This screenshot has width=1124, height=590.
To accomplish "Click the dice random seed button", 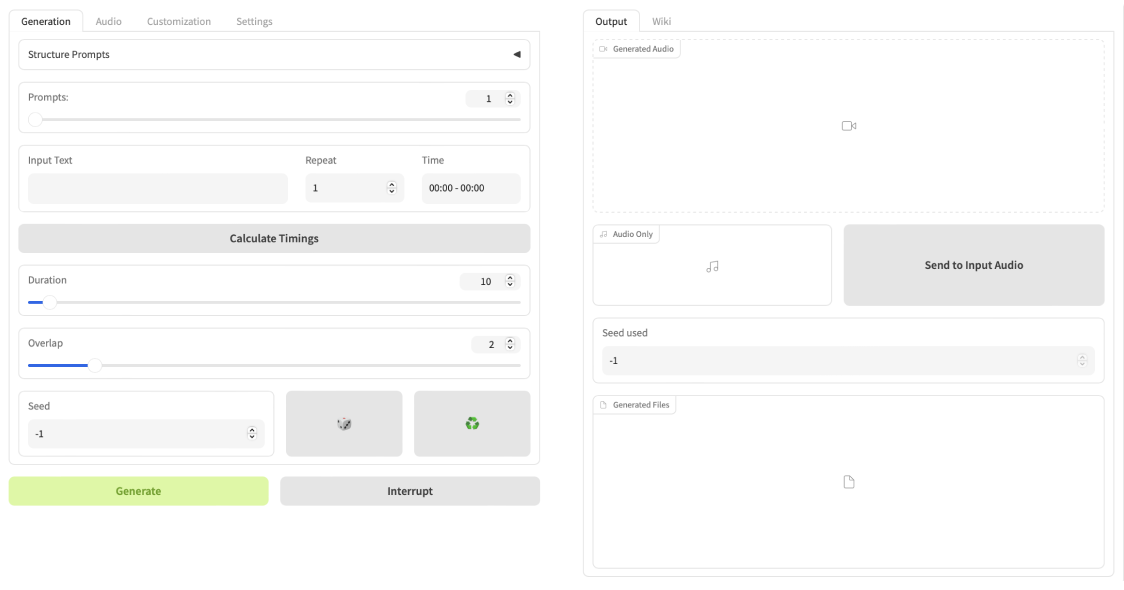I will pos(344,424).
